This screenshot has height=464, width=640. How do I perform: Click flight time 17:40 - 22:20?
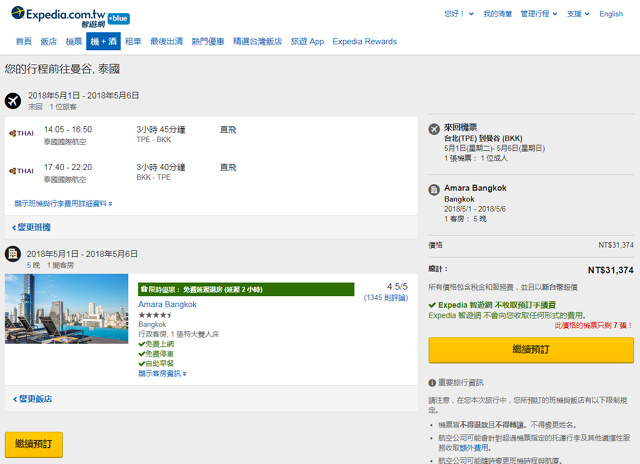(x=68, y=167)
